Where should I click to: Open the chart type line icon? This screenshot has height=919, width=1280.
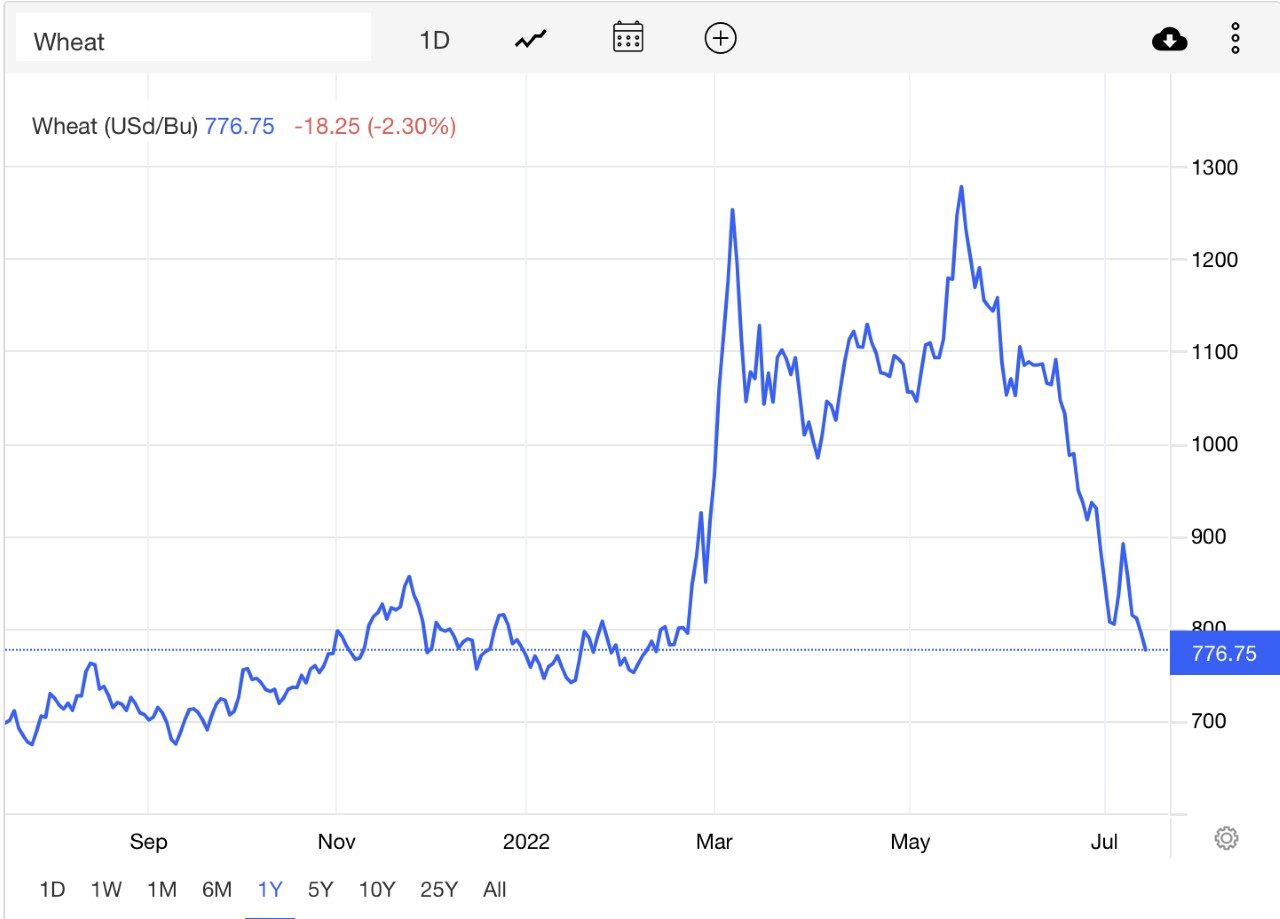(531, 39)
